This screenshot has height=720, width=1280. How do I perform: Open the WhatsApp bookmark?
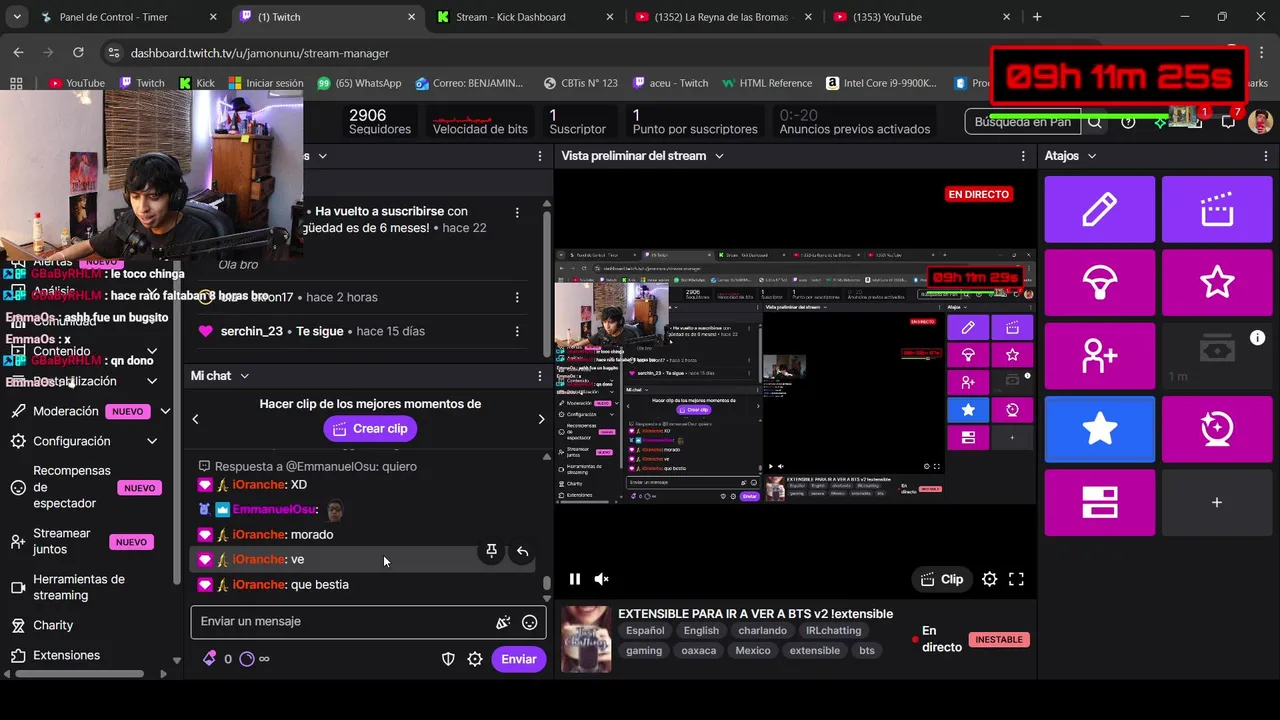click(x=359, y=83)
